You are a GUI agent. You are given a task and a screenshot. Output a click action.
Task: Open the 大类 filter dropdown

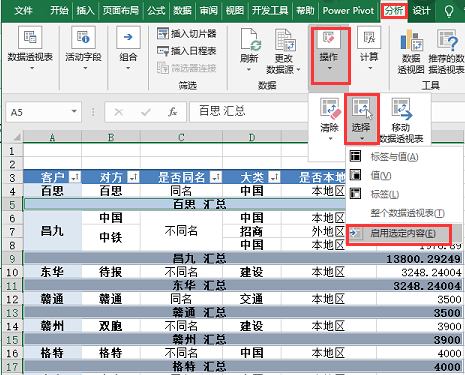(x=275, y=177)
